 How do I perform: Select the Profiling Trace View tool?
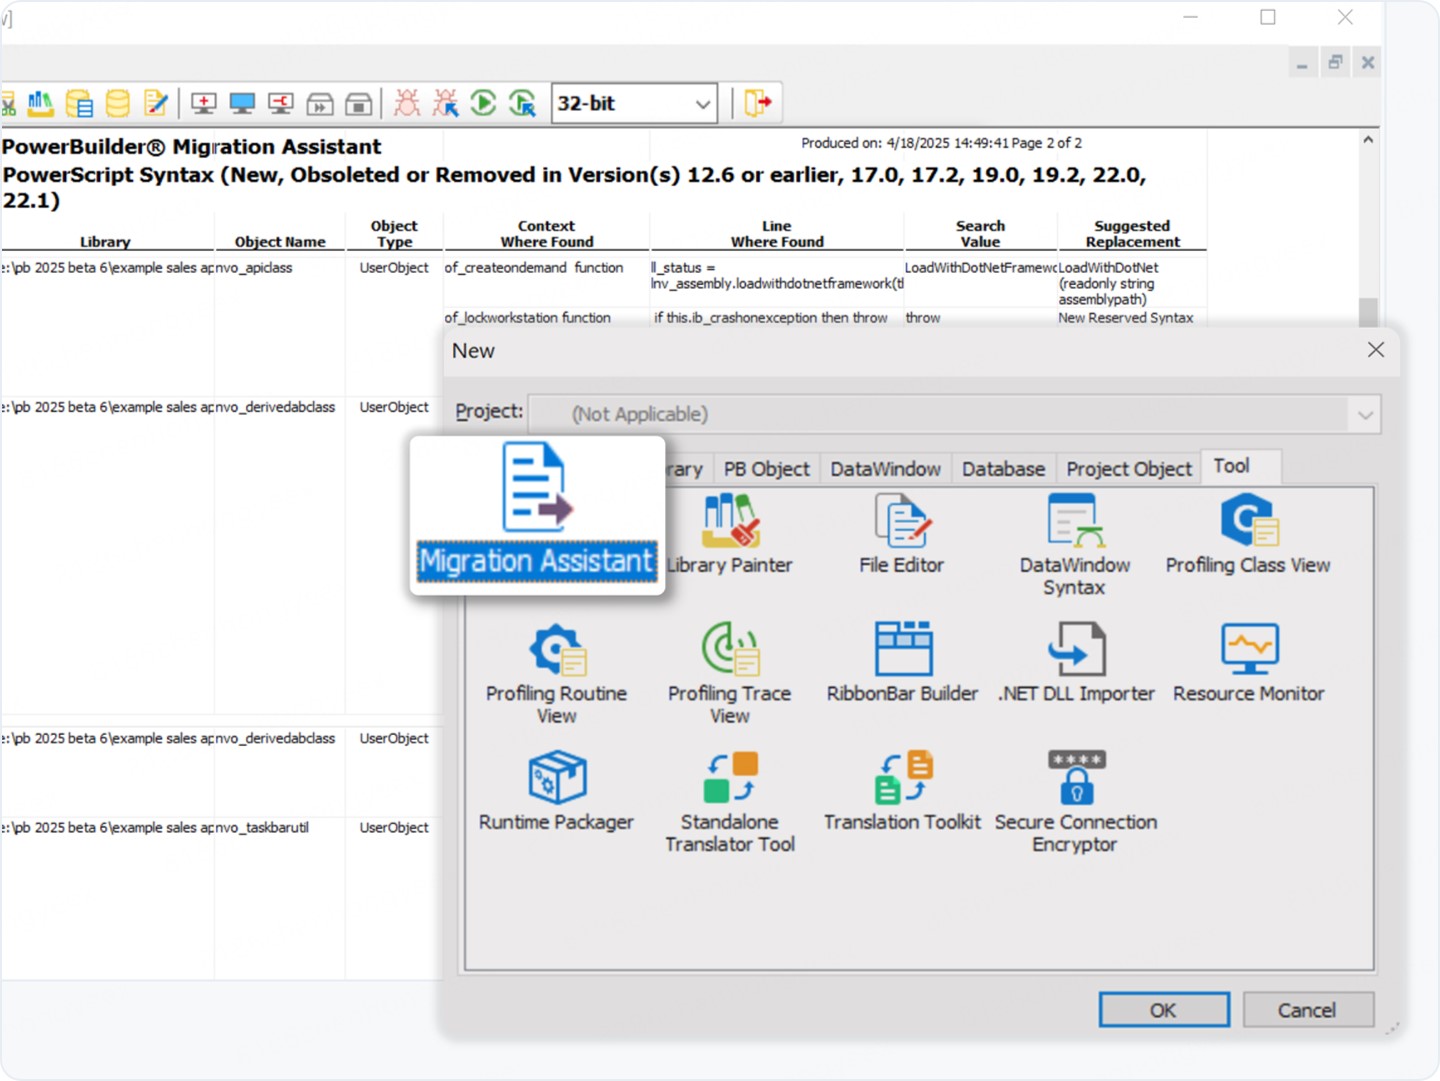730,674
